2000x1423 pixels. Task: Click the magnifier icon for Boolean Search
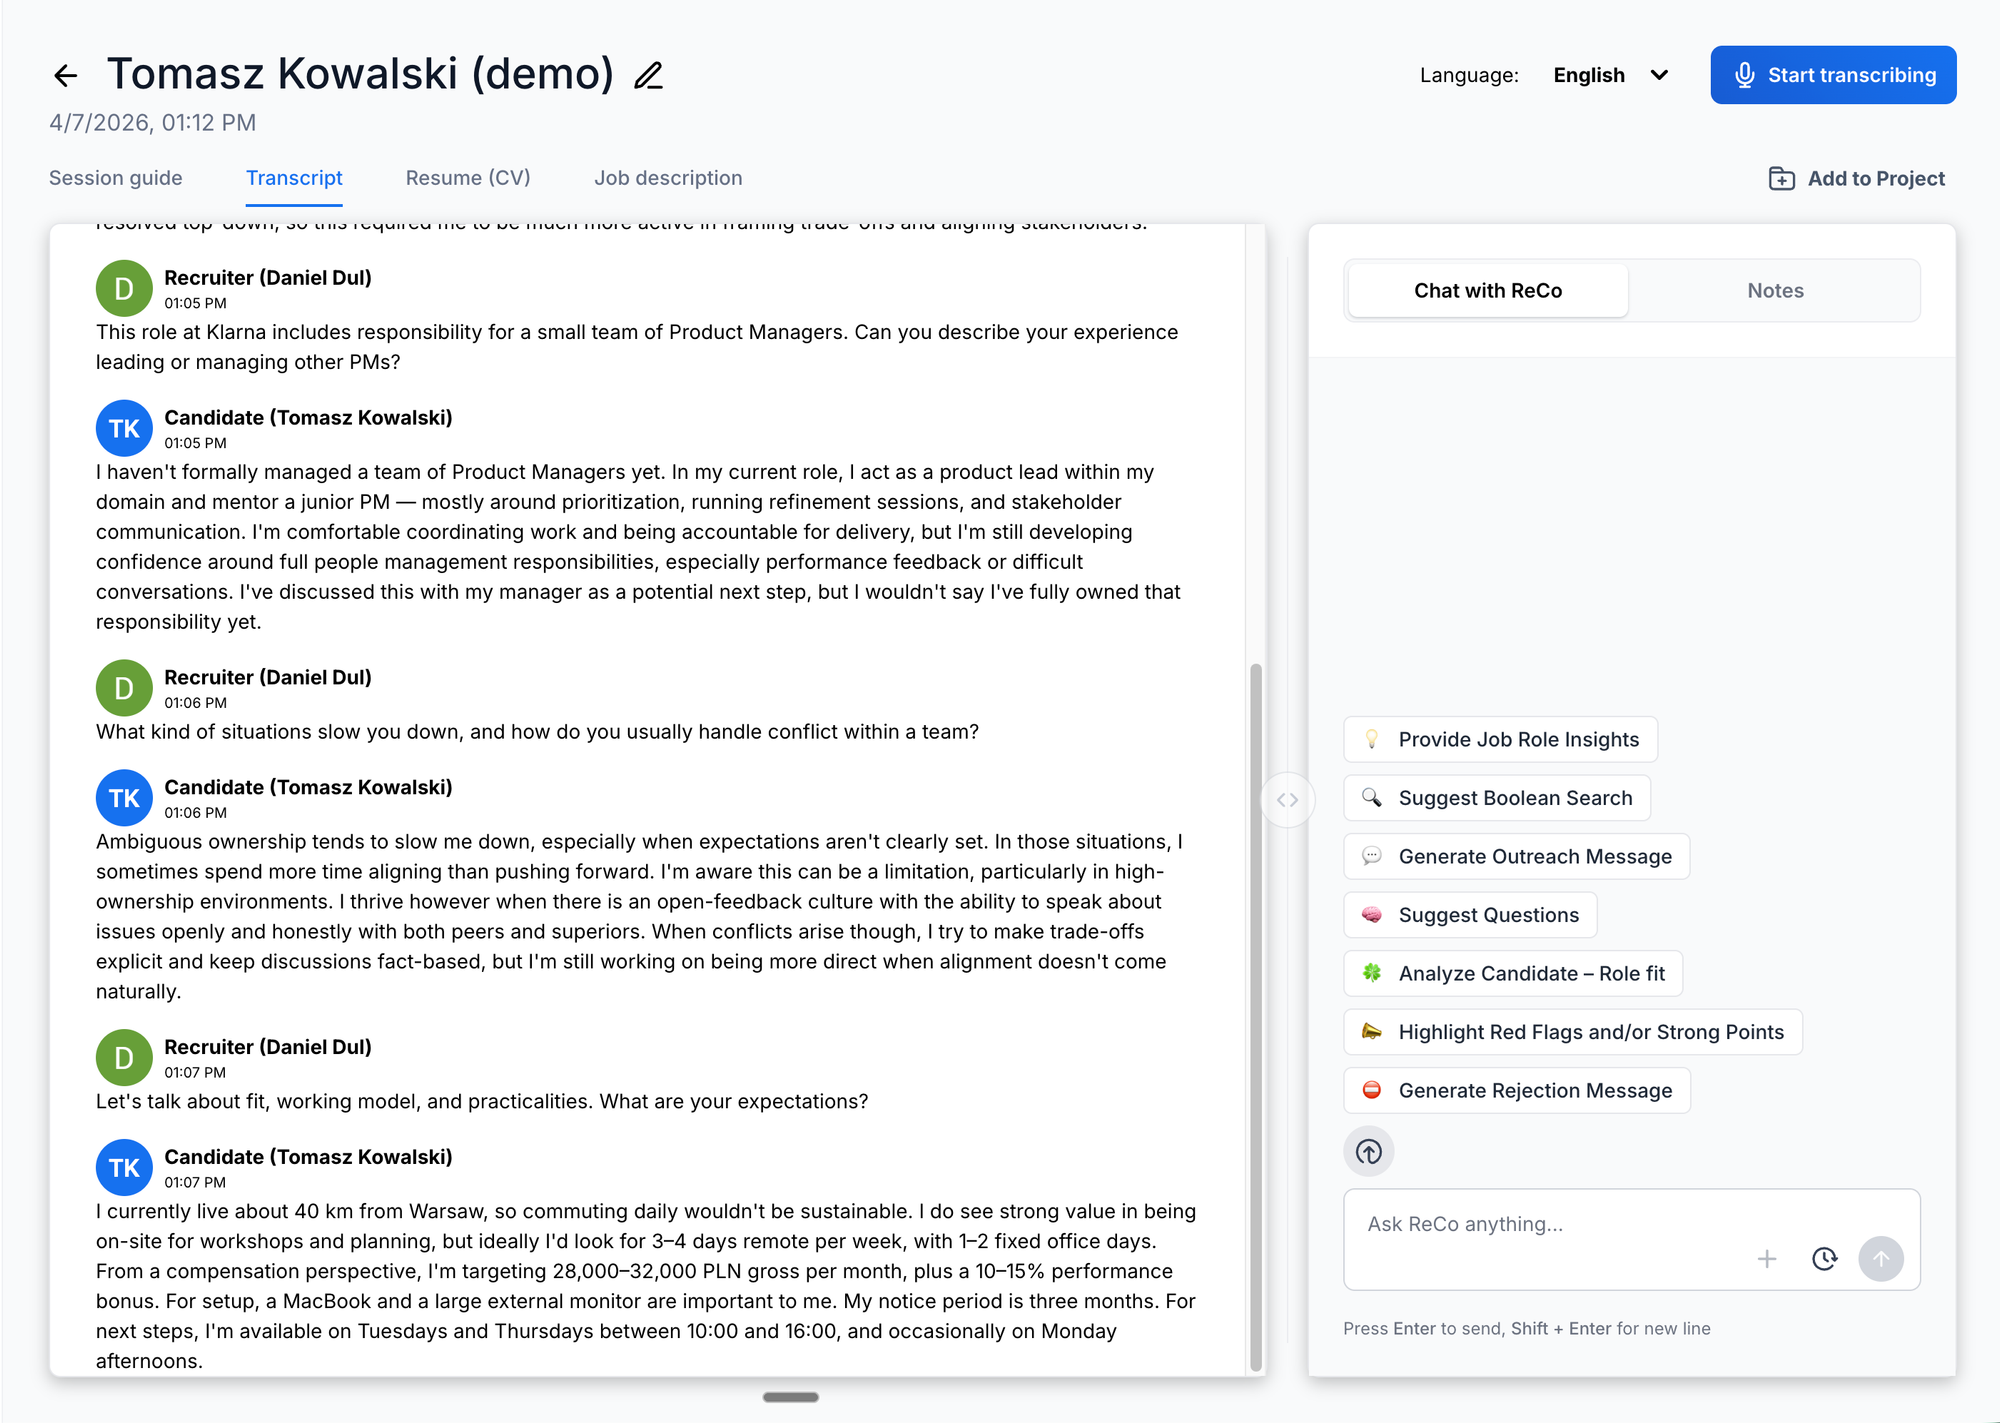tap(1372, 797)
